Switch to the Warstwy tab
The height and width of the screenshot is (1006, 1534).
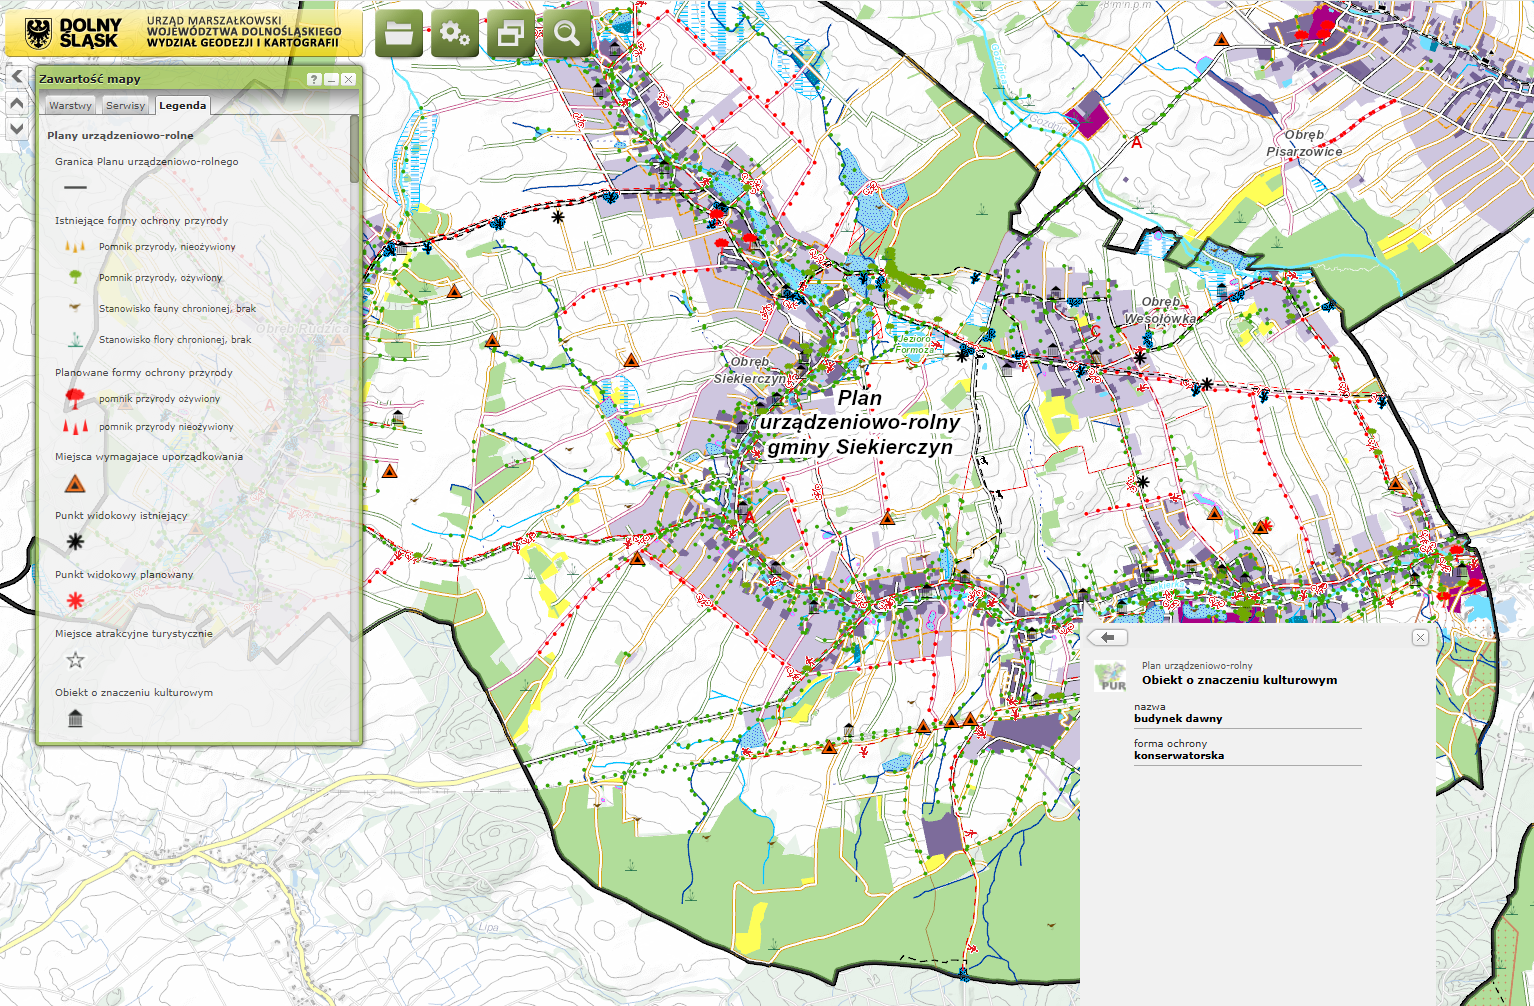click(70, 105)
